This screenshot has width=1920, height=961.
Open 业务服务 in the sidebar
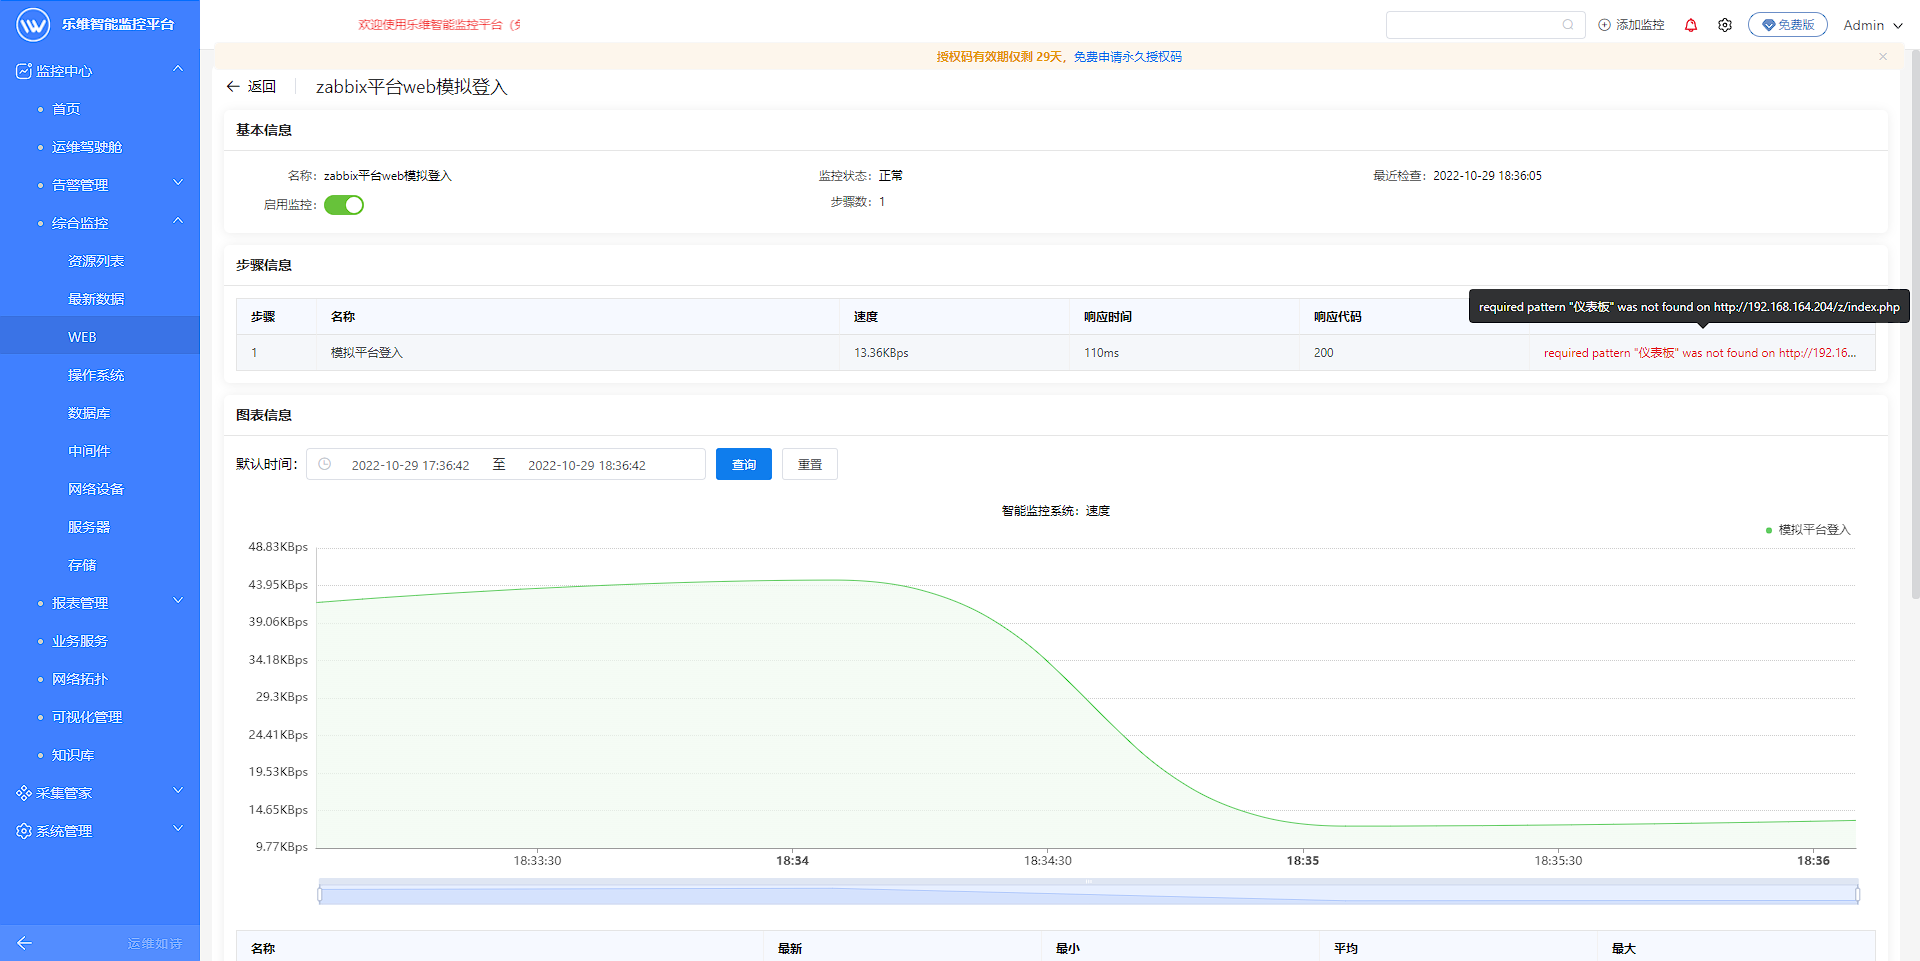coord(80,641)
